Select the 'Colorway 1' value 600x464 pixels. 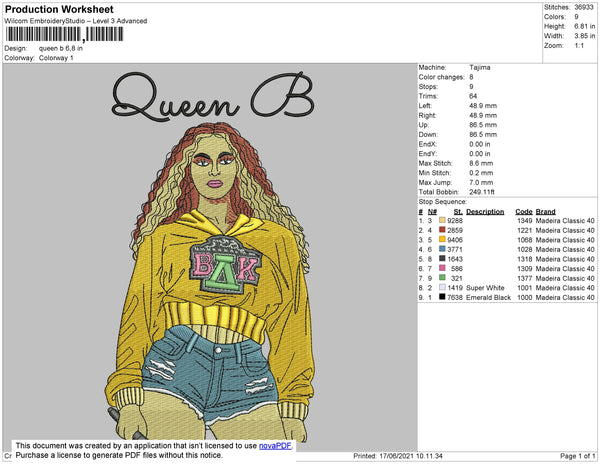pyautogui.click(x=56, y=58)
